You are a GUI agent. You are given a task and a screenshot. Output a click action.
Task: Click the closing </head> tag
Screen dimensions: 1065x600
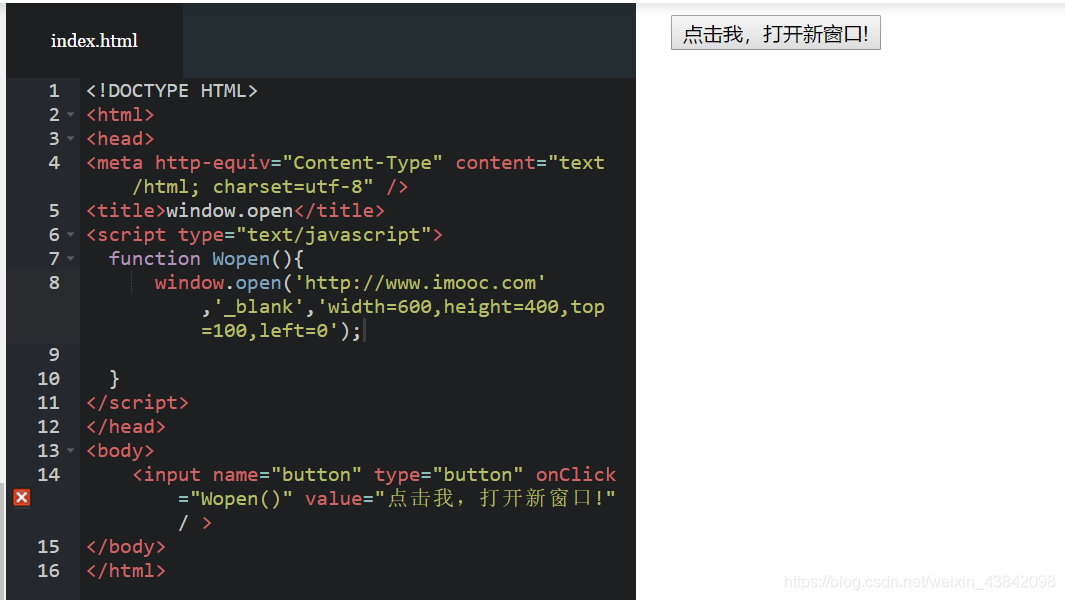click(x=126, y=427)
